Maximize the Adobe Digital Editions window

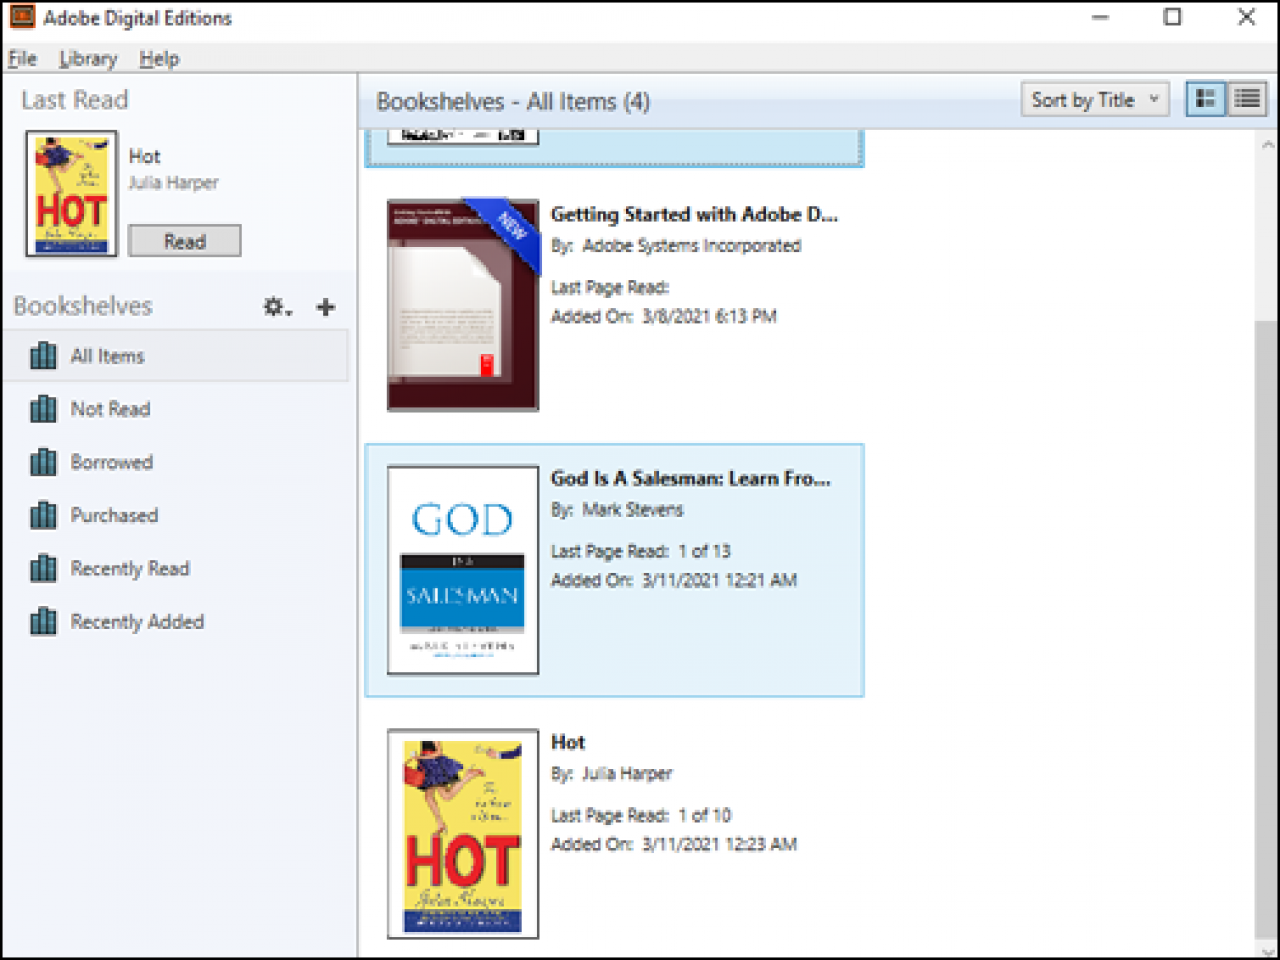coord(1173,17)
